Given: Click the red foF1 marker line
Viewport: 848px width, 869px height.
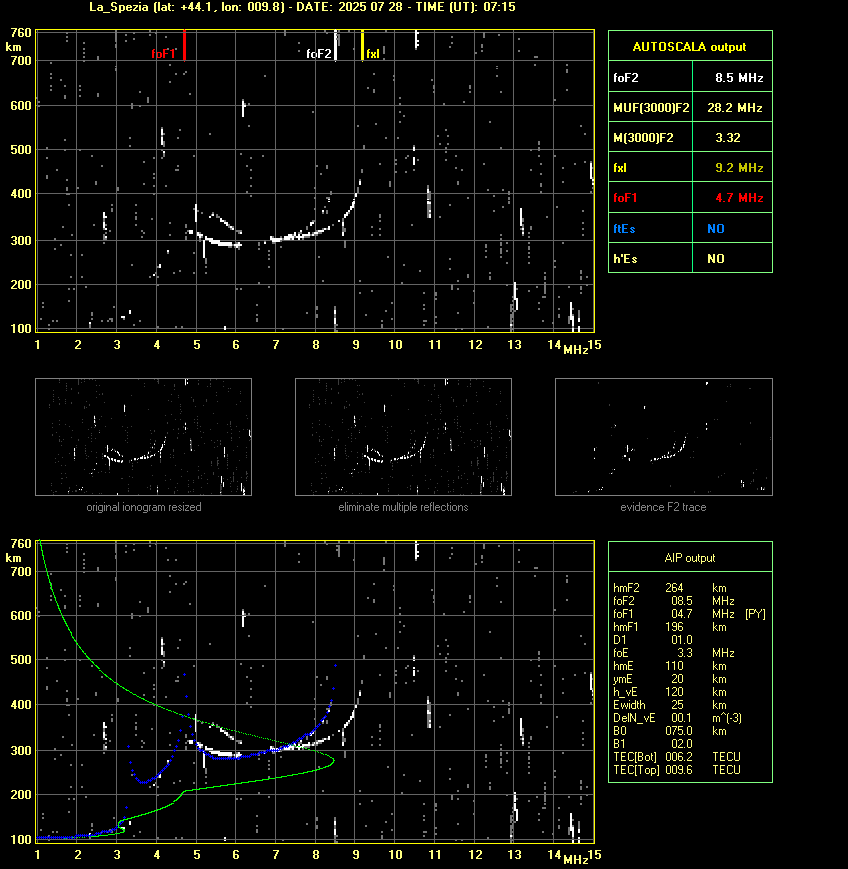Looking at the screenshot, I should click(x=184, y=45).
